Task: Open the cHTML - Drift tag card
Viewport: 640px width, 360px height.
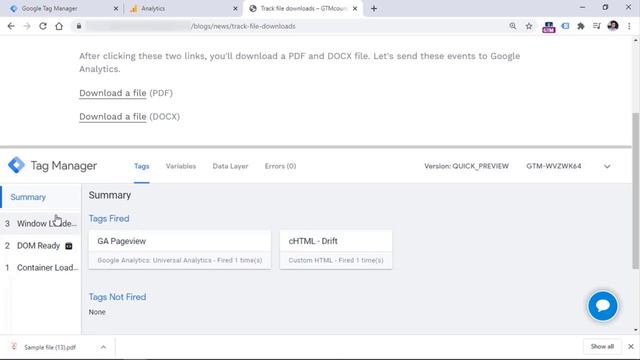Action: coord(336,250)
